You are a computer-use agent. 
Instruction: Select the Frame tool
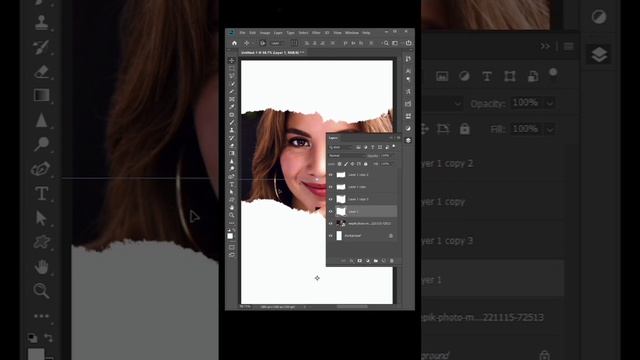(231, 99)
